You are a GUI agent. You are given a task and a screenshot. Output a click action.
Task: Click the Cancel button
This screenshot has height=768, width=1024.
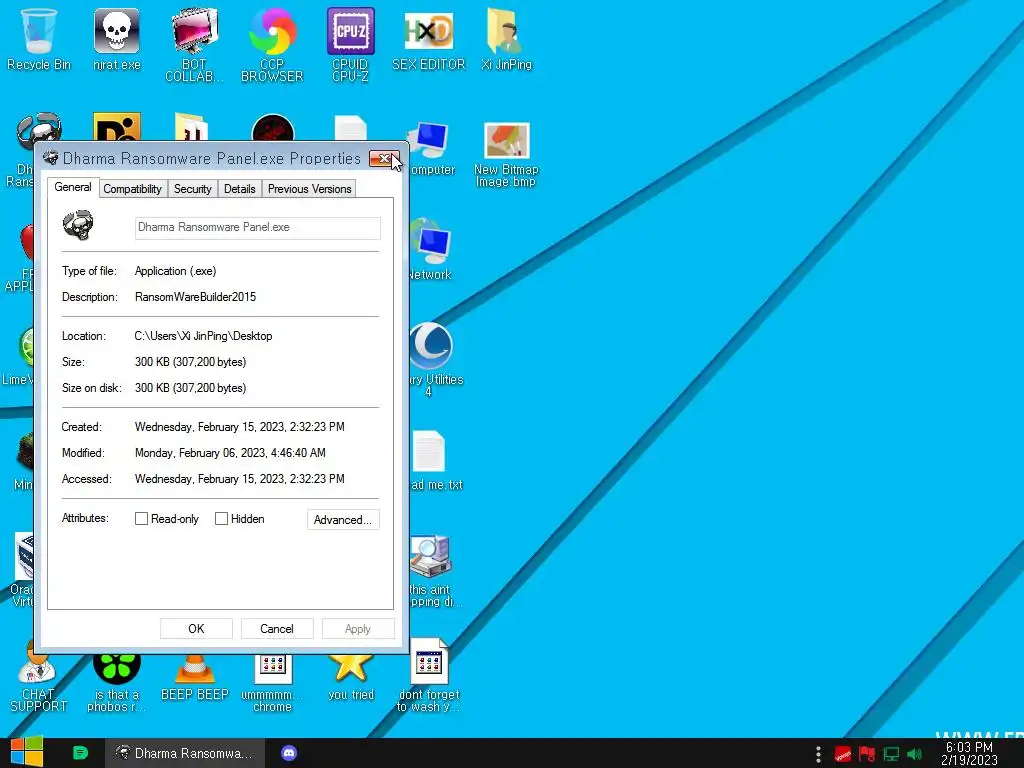point(277,629)
